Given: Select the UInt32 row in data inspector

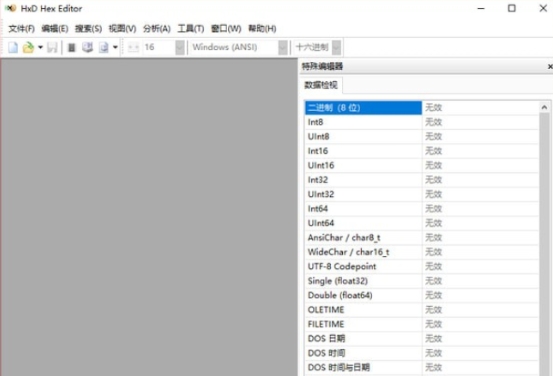Looking at the screenshot, I should [x=421, y=194].
